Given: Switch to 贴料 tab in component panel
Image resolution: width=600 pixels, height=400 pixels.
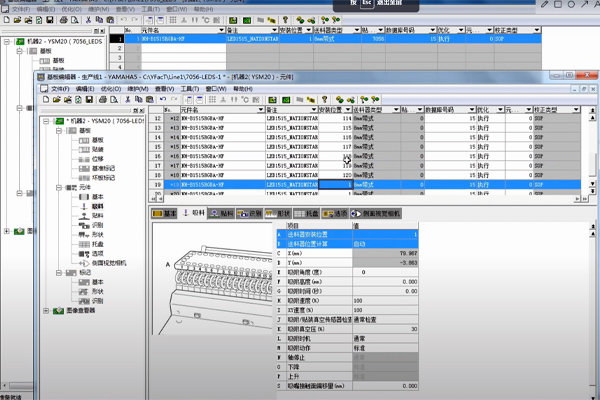Looking at the screenshot, I should click(221, 214).
